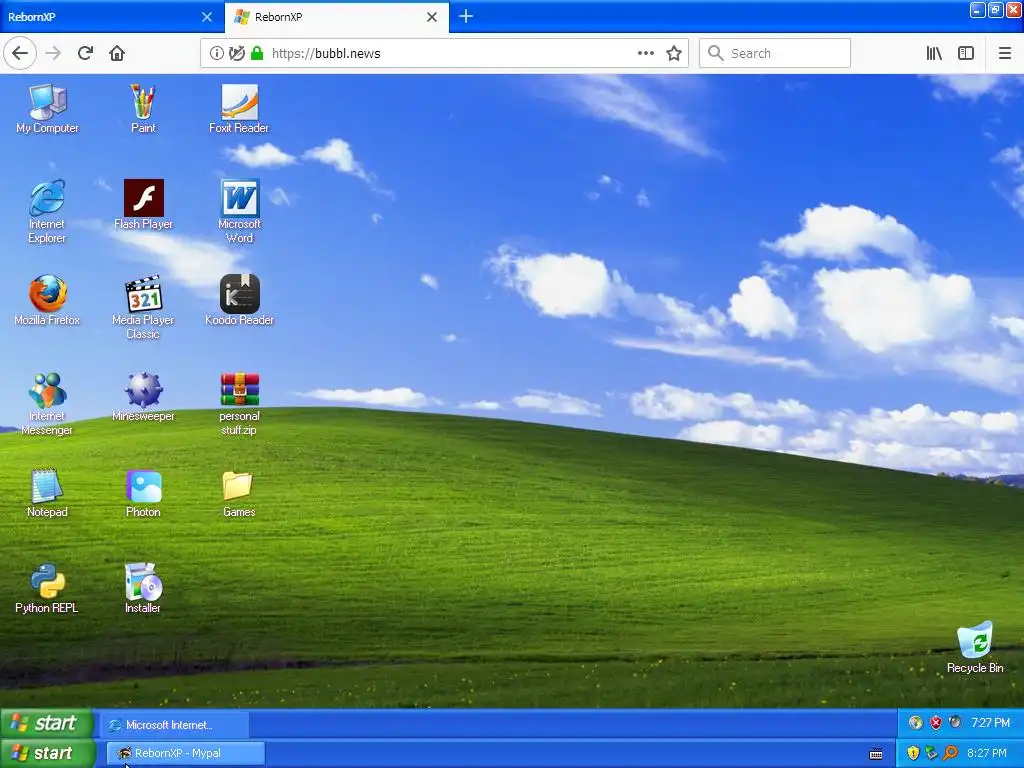1024x768 pixels.
Task: Select the Installer desktop icon
Action: (x=143, y=588)
